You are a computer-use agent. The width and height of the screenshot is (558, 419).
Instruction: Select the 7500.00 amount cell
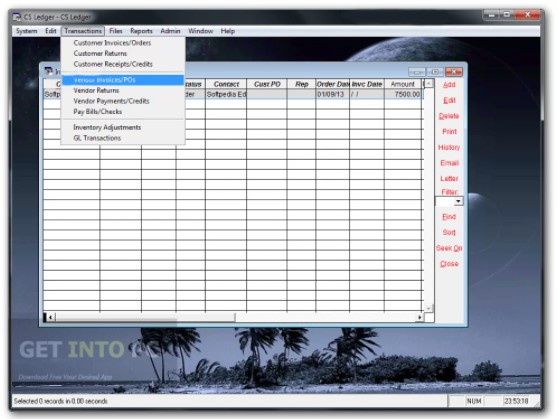click(x=403, y=94)
